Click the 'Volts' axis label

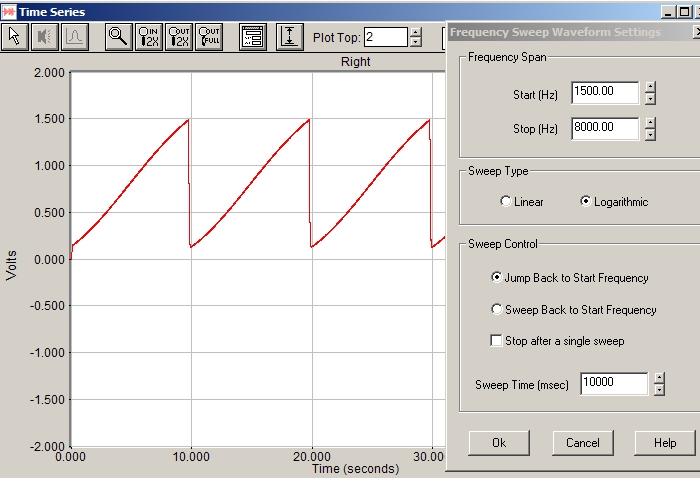coord(11,266)
